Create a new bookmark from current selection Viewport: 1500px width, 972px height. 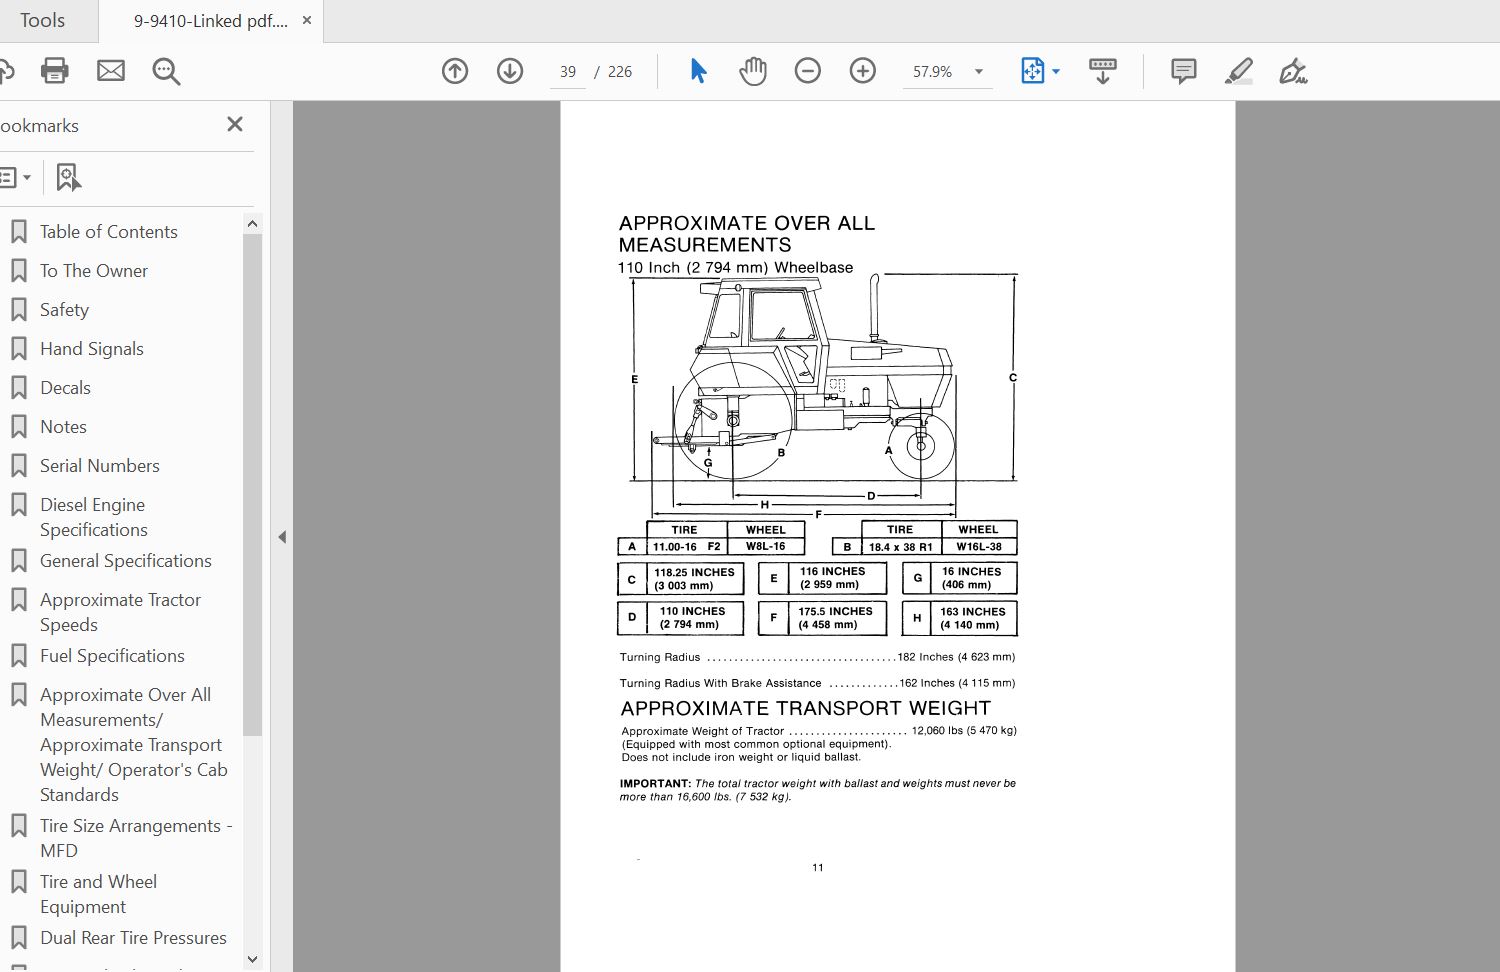68,176
